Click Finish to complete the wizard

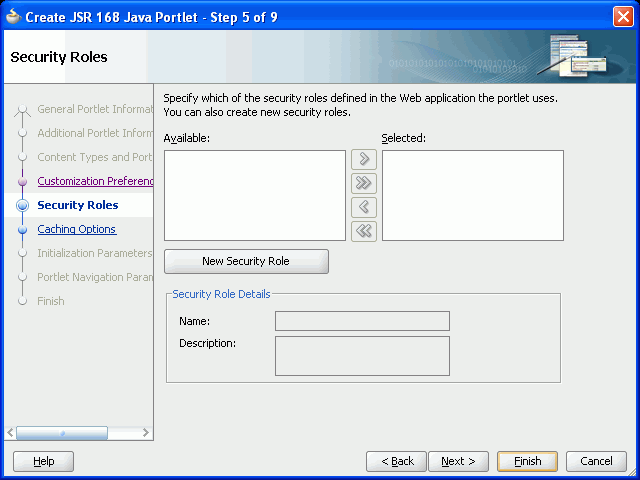click(527, 461)
